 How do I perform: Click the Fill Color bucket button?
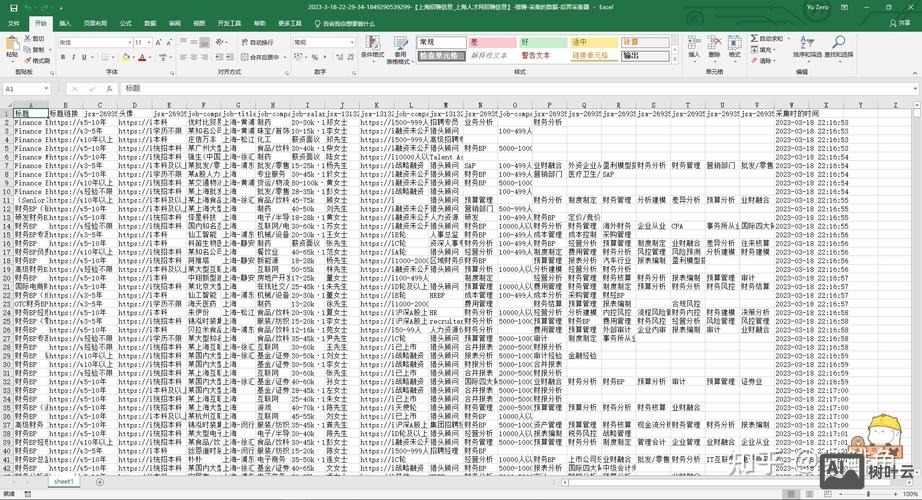tap(125, 57)
